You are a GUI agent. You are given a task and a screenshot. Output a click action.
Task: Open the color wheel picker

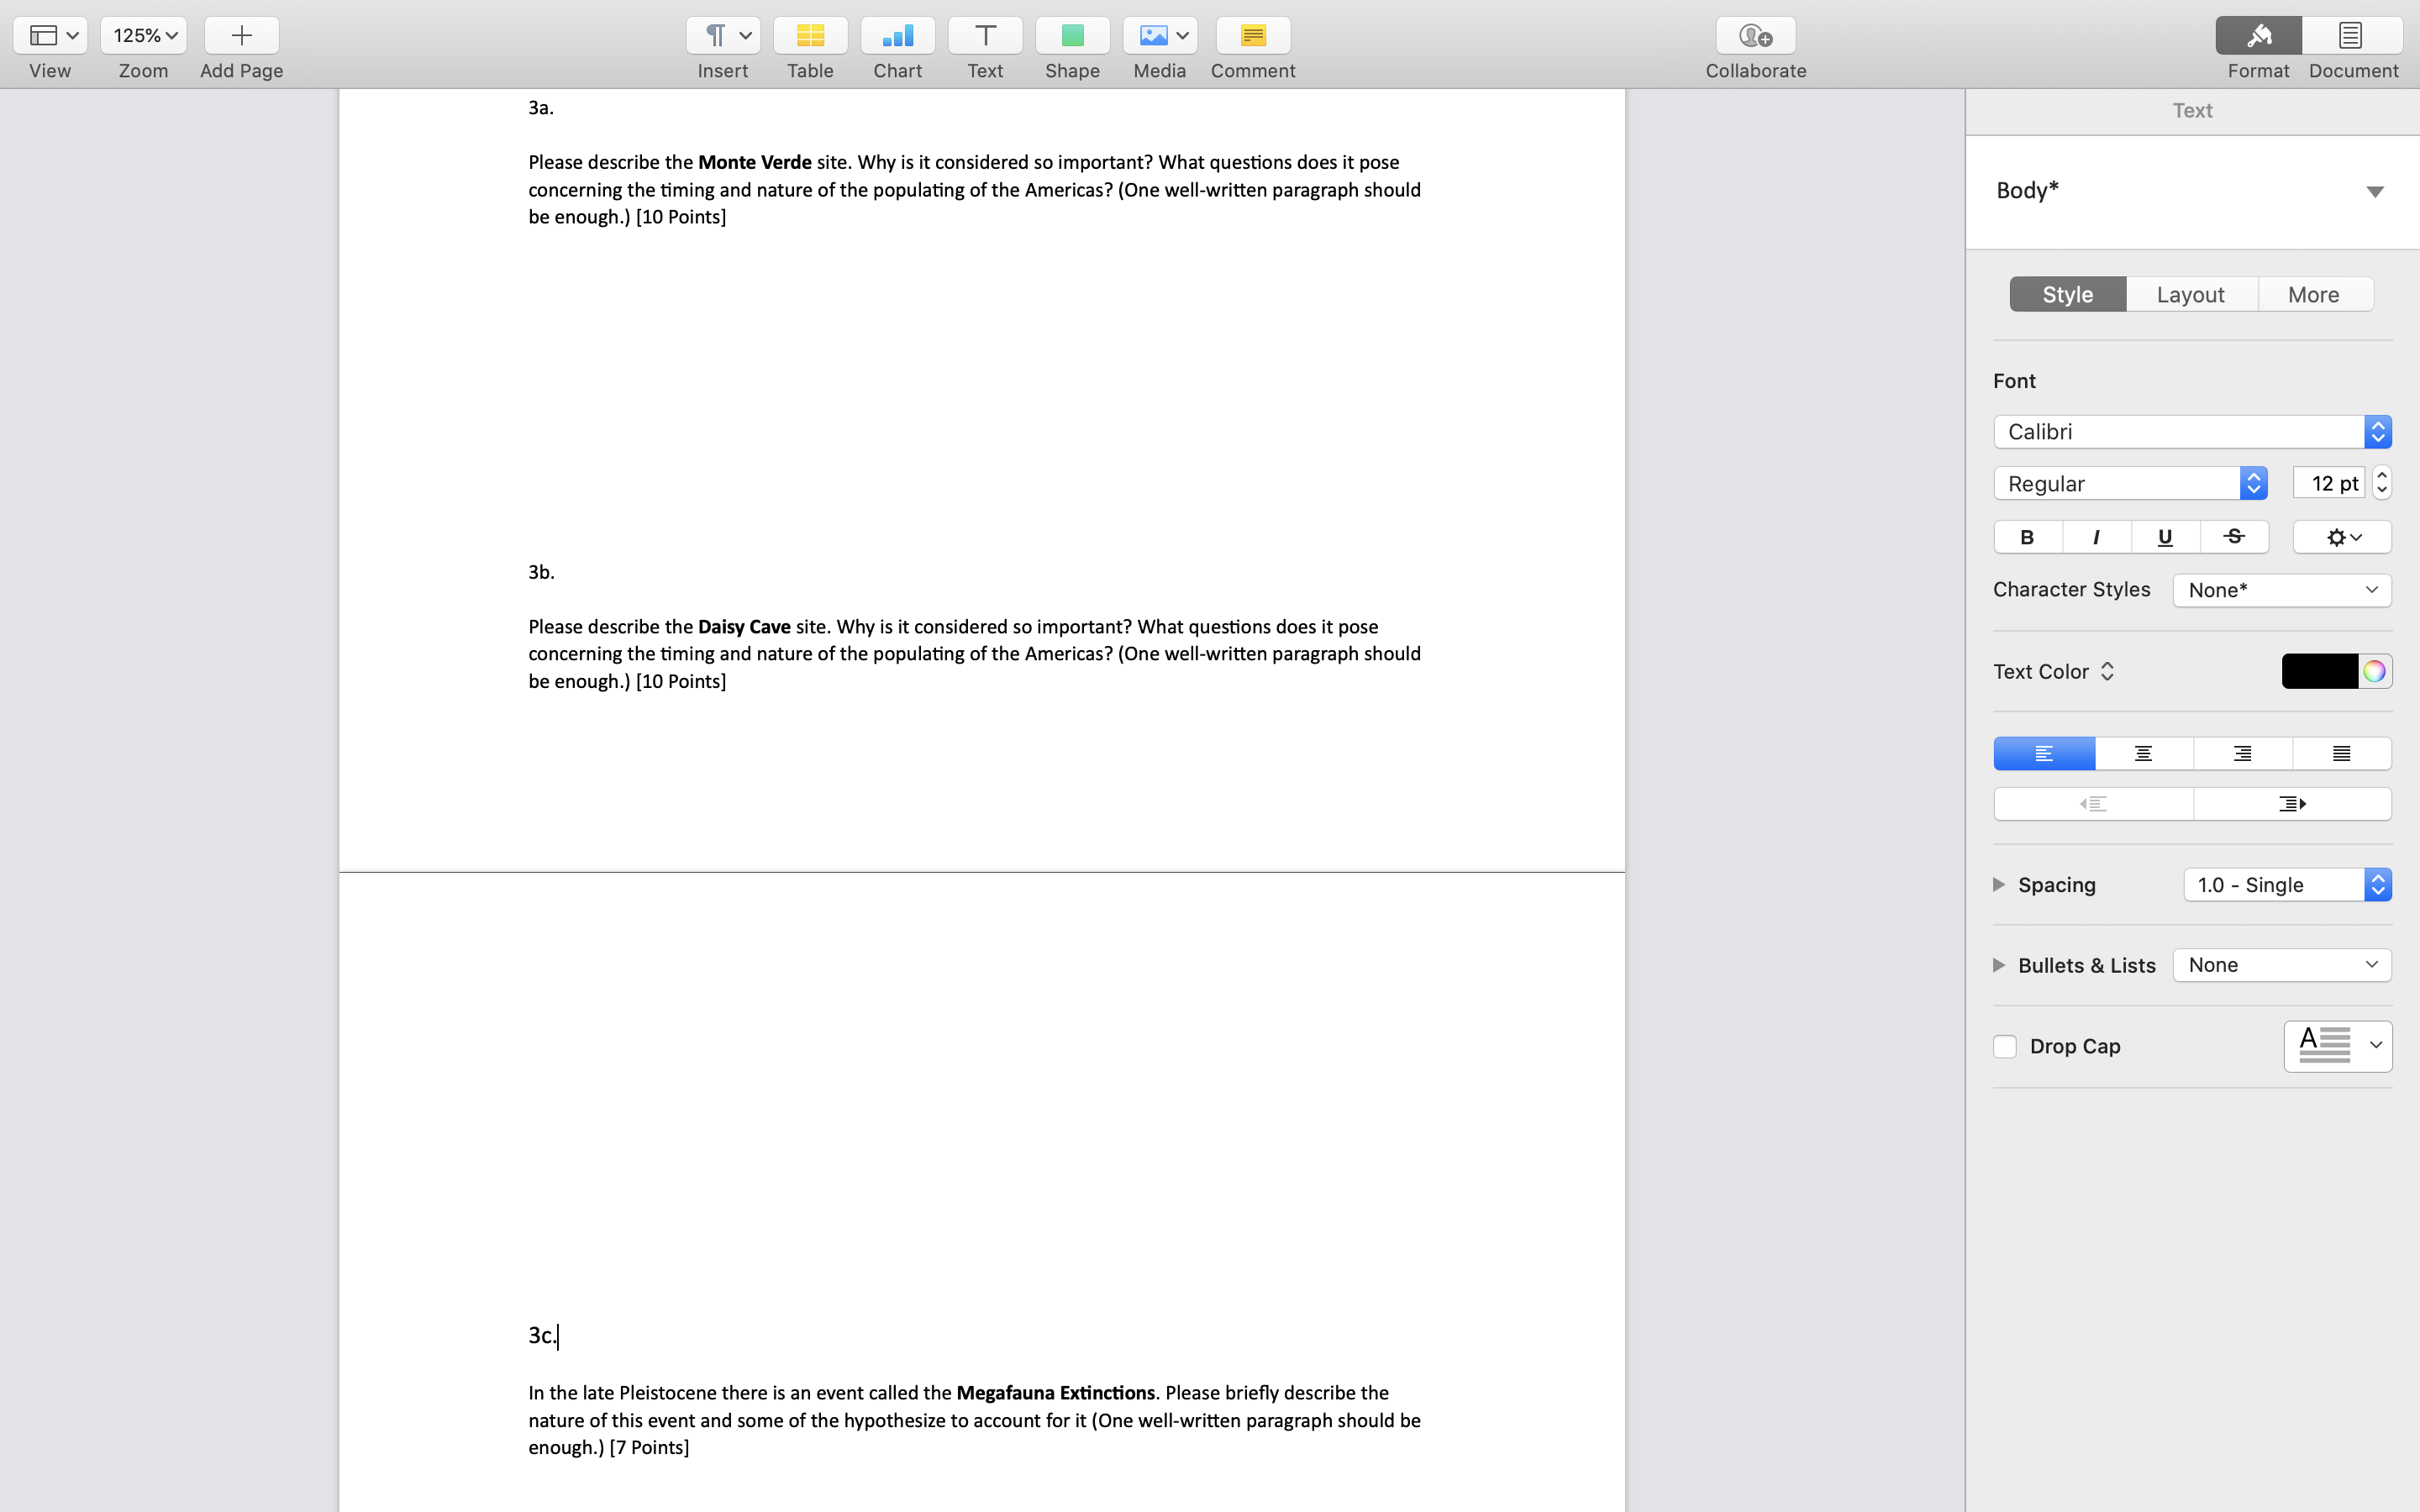coord(2374,671)
